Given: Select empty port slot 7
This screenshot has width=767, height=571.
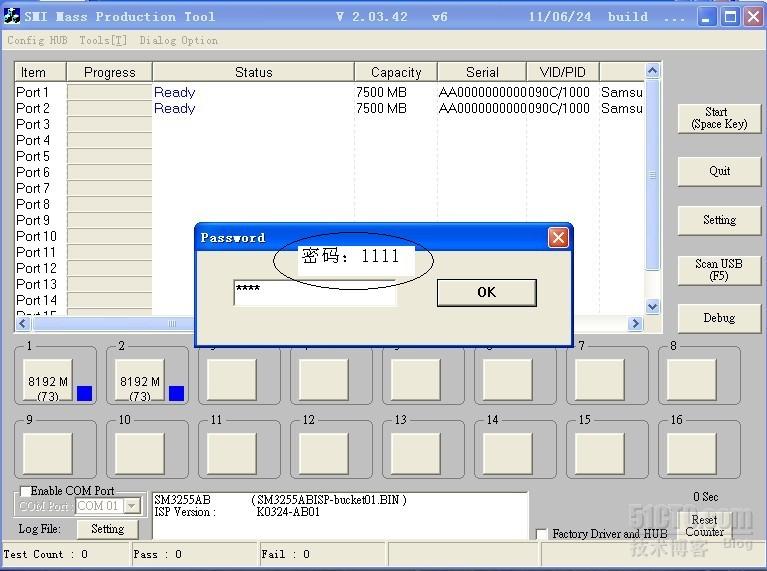Looking at the screenshot, I should point(599,380).
